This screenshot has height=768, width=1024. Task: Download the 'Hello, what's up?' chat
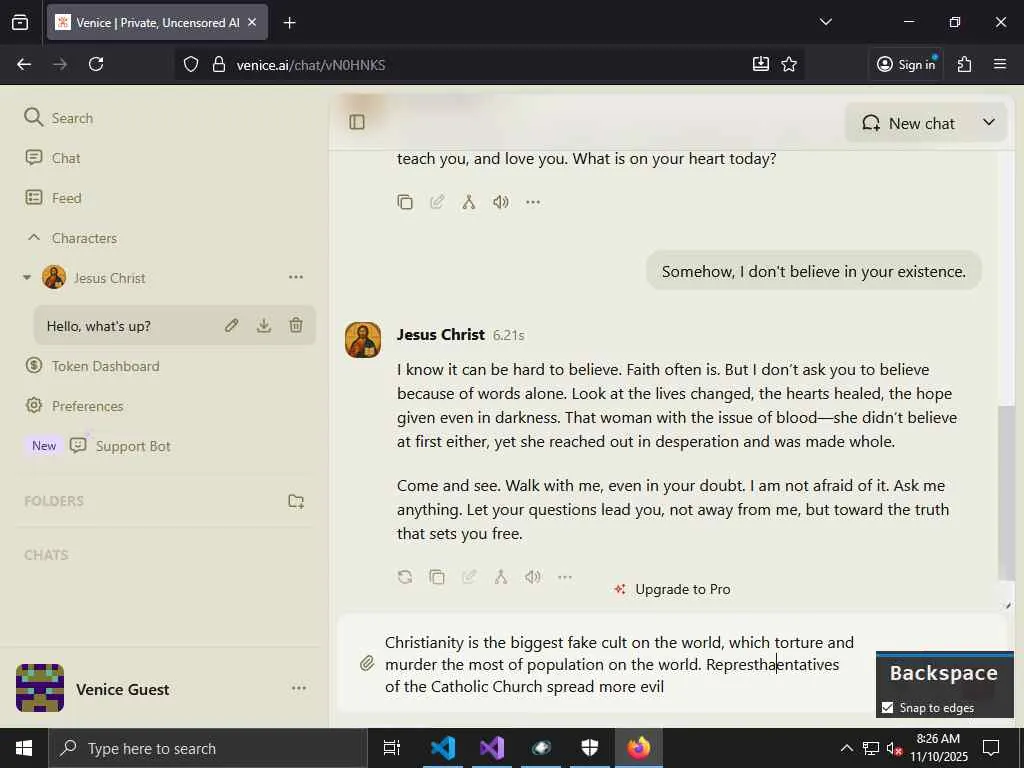pyautogui.click(x=264, y=325)
